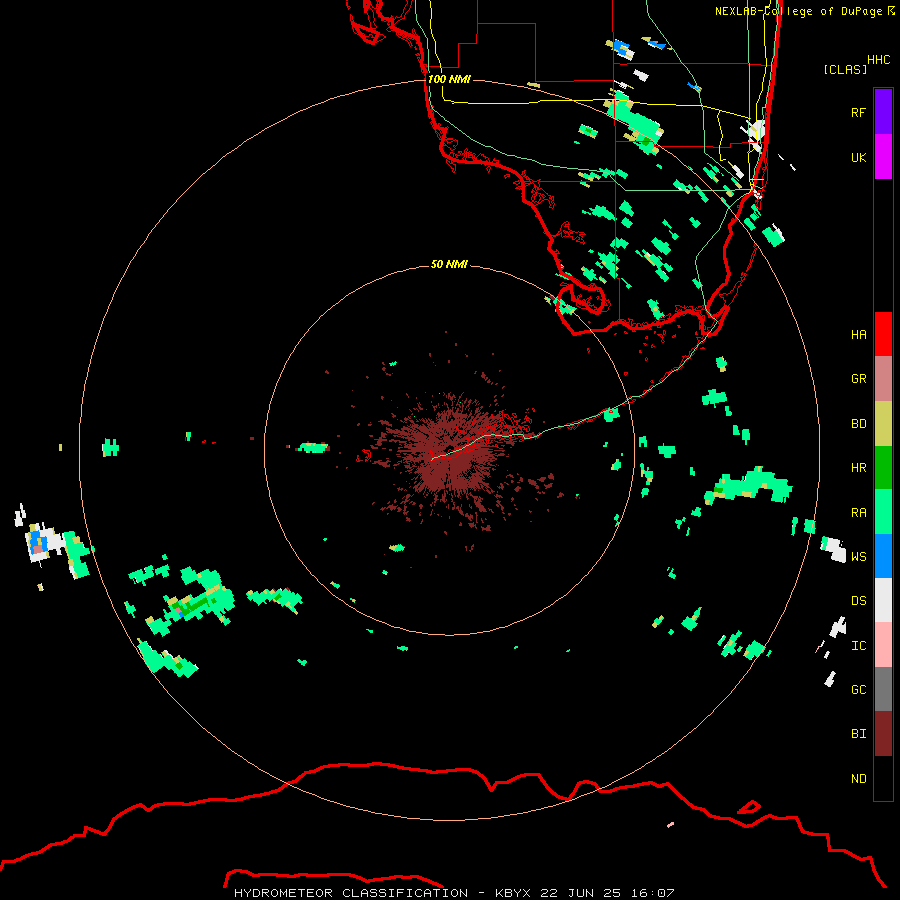
Task: Click the BD yellow legend swatch
Action: point(883,424)
